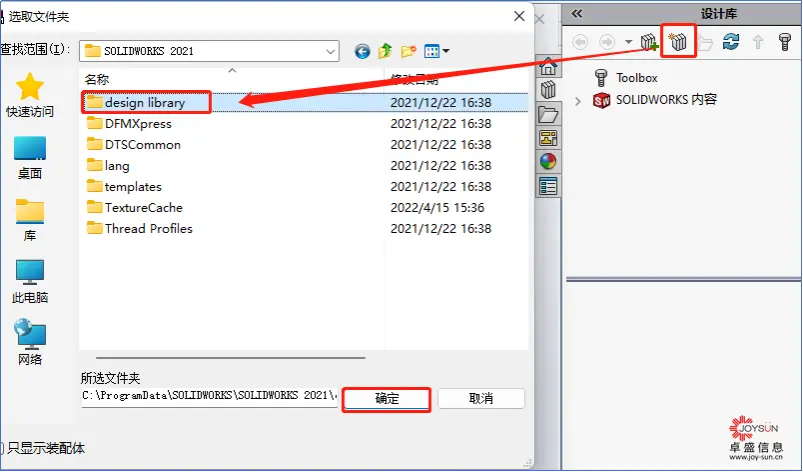Screen dimensions: 803x472
Task: Go up one folder level in the dialog
Action: [x=385, y=51]
